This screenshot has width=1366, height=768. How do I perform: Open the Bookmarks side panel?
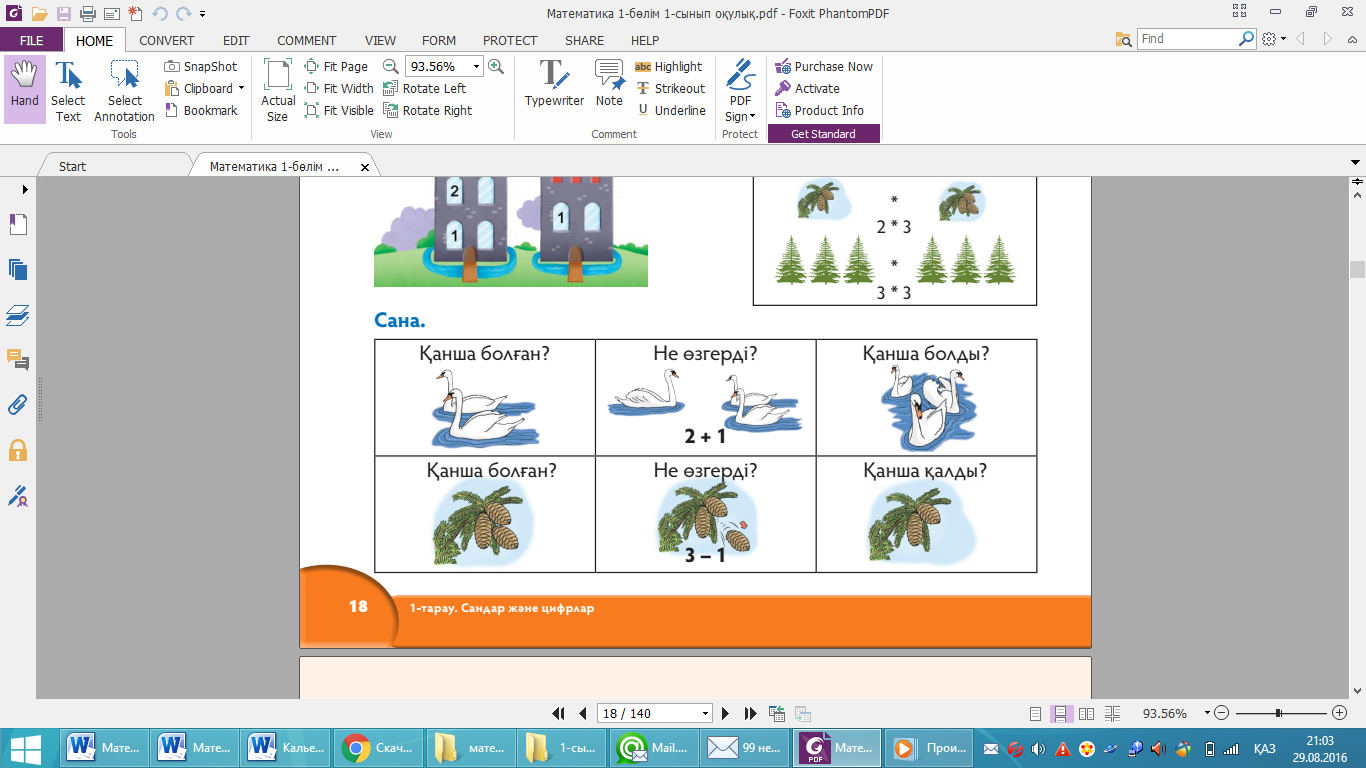point(18,225)
